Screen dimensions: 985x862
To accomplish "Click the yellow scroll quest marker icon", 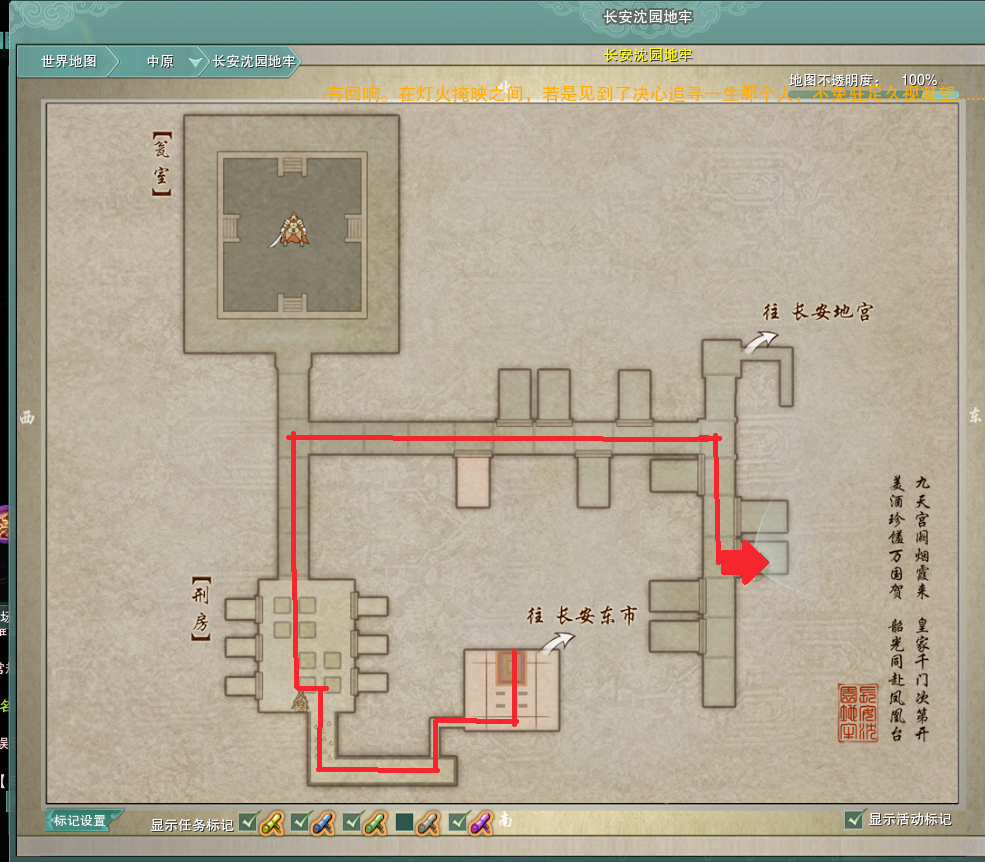I will click(x=272, y=823).
